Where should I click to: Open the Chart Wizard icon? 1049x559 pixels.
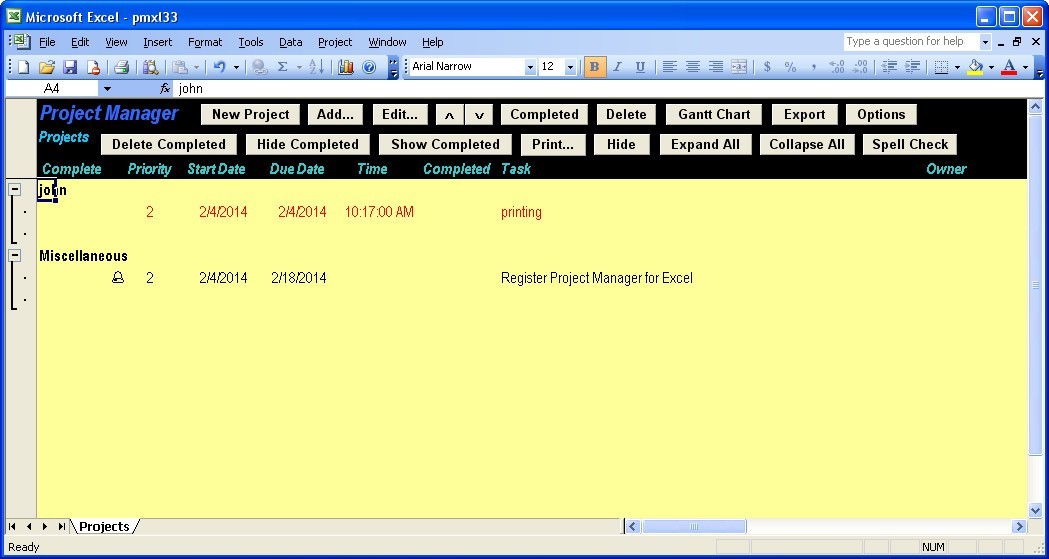click(346, 67)
